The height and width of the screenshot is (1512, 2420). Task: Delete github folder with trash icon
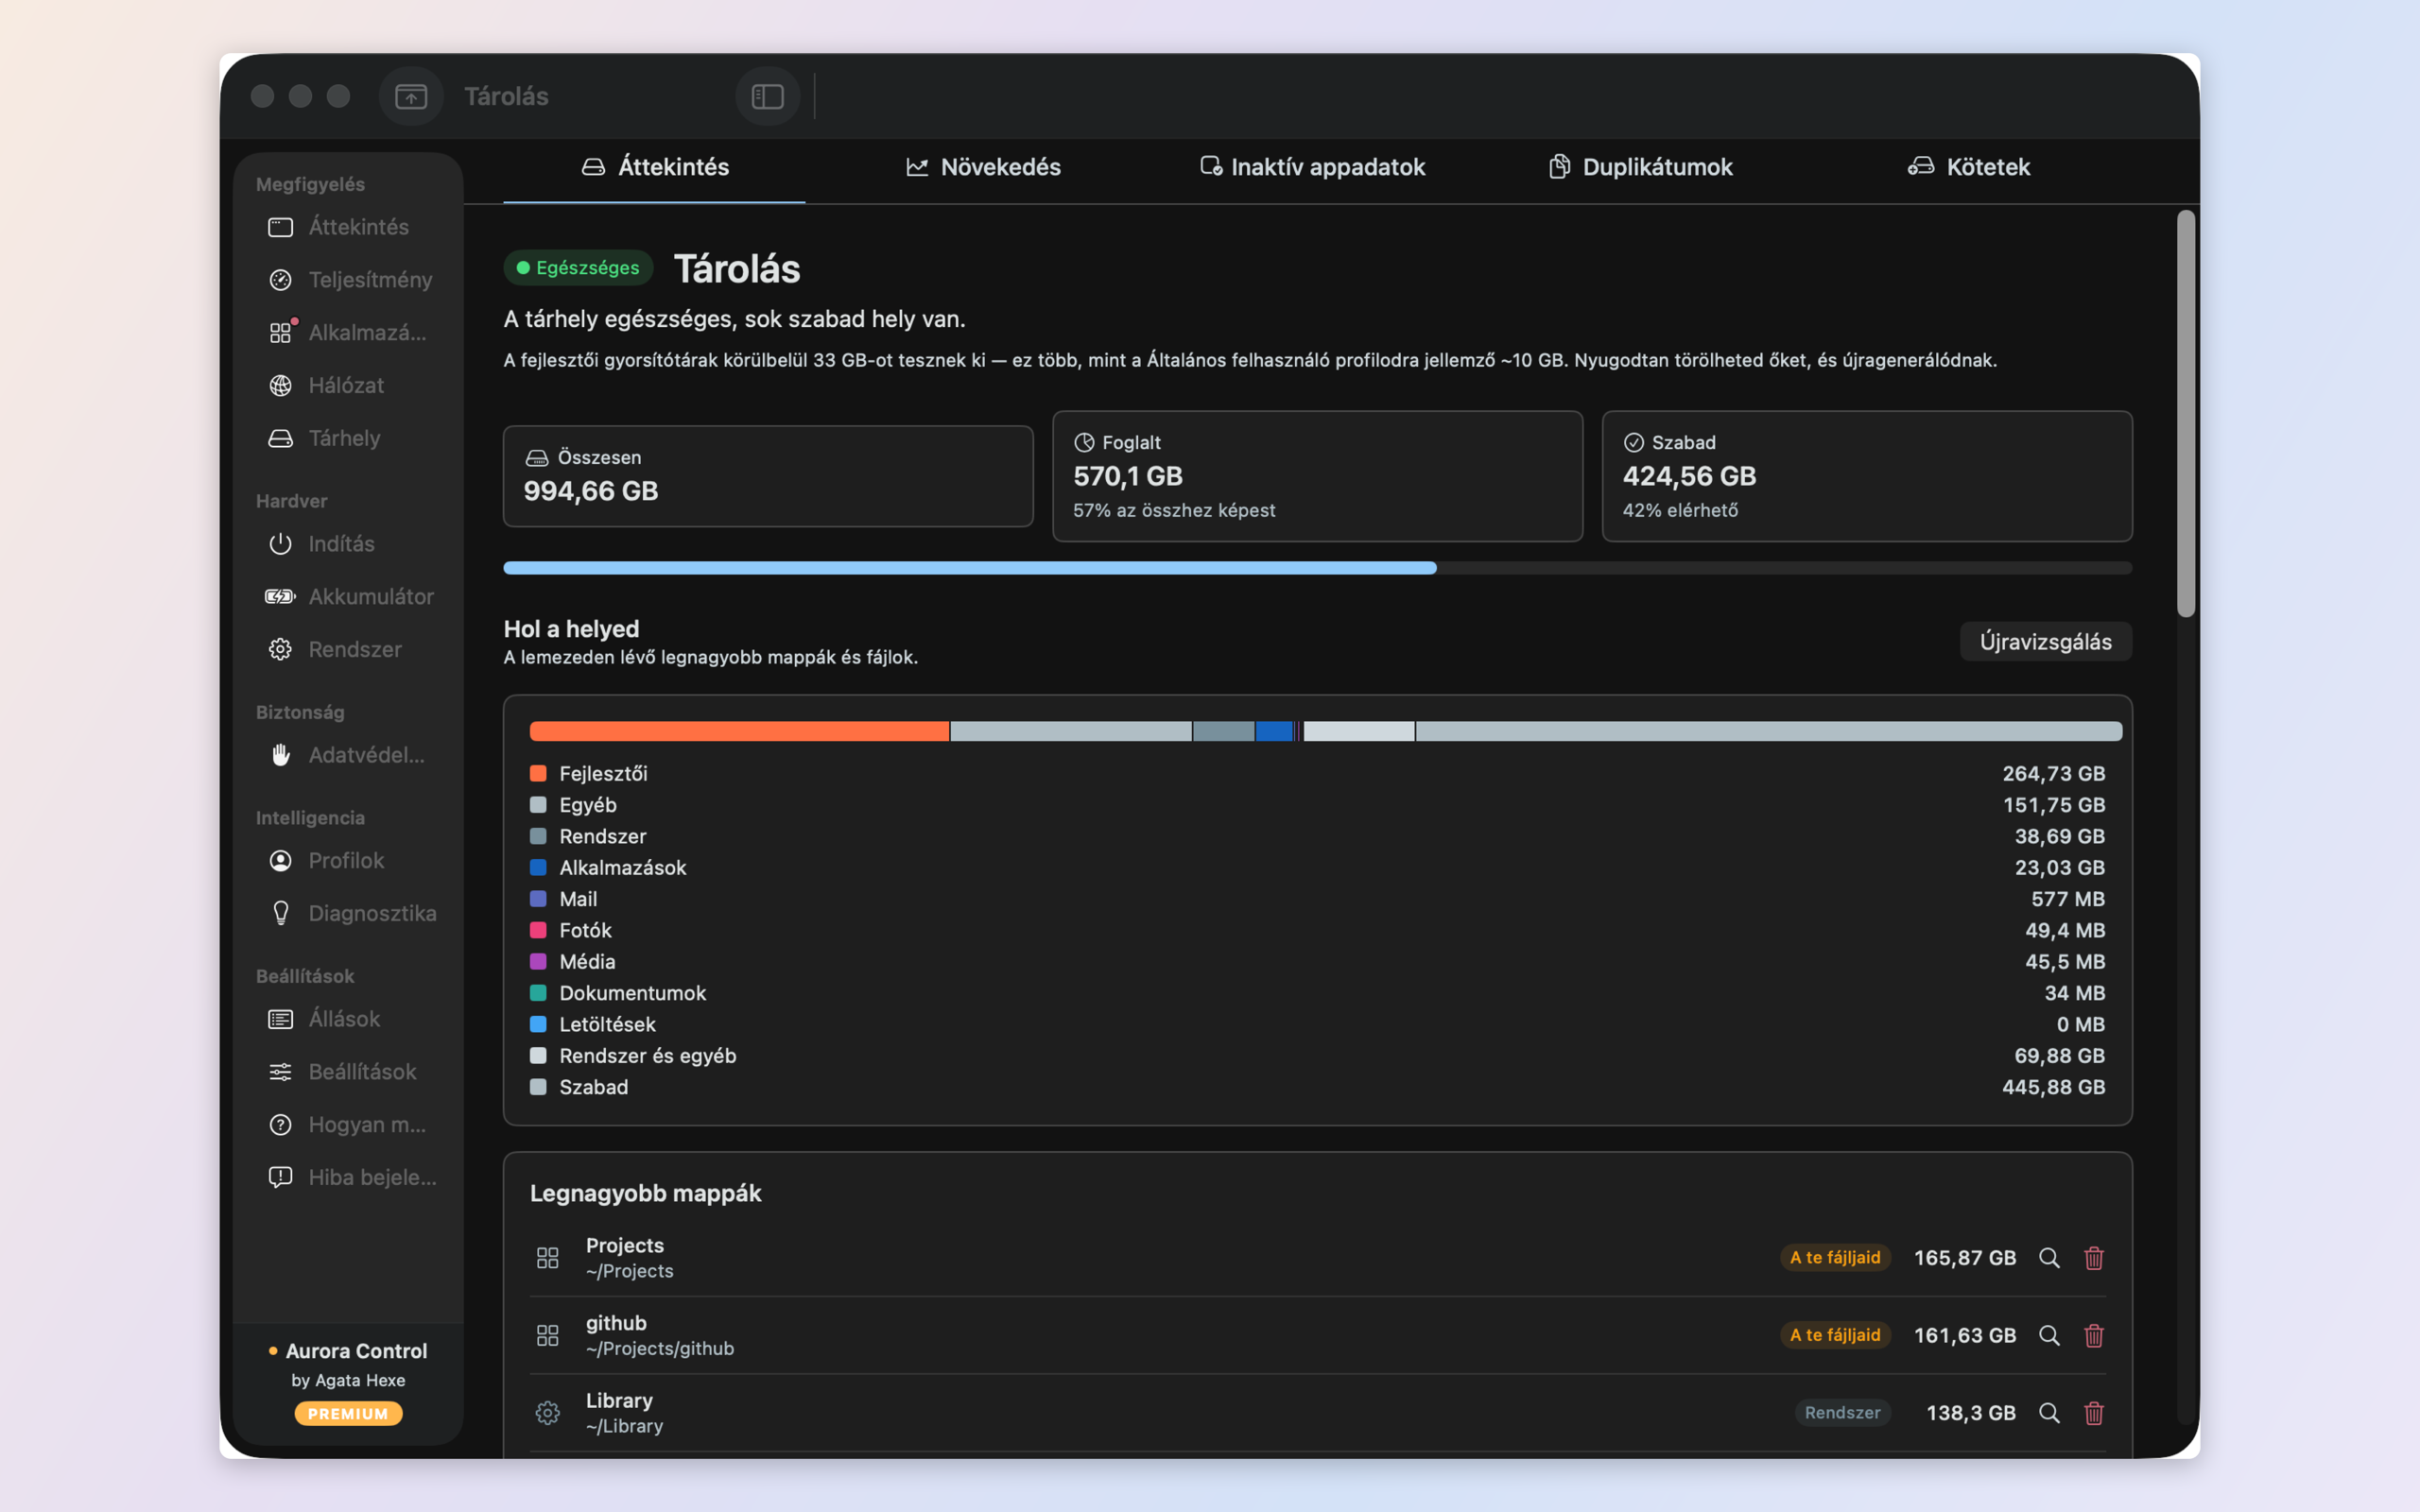coord(2094,1335)
